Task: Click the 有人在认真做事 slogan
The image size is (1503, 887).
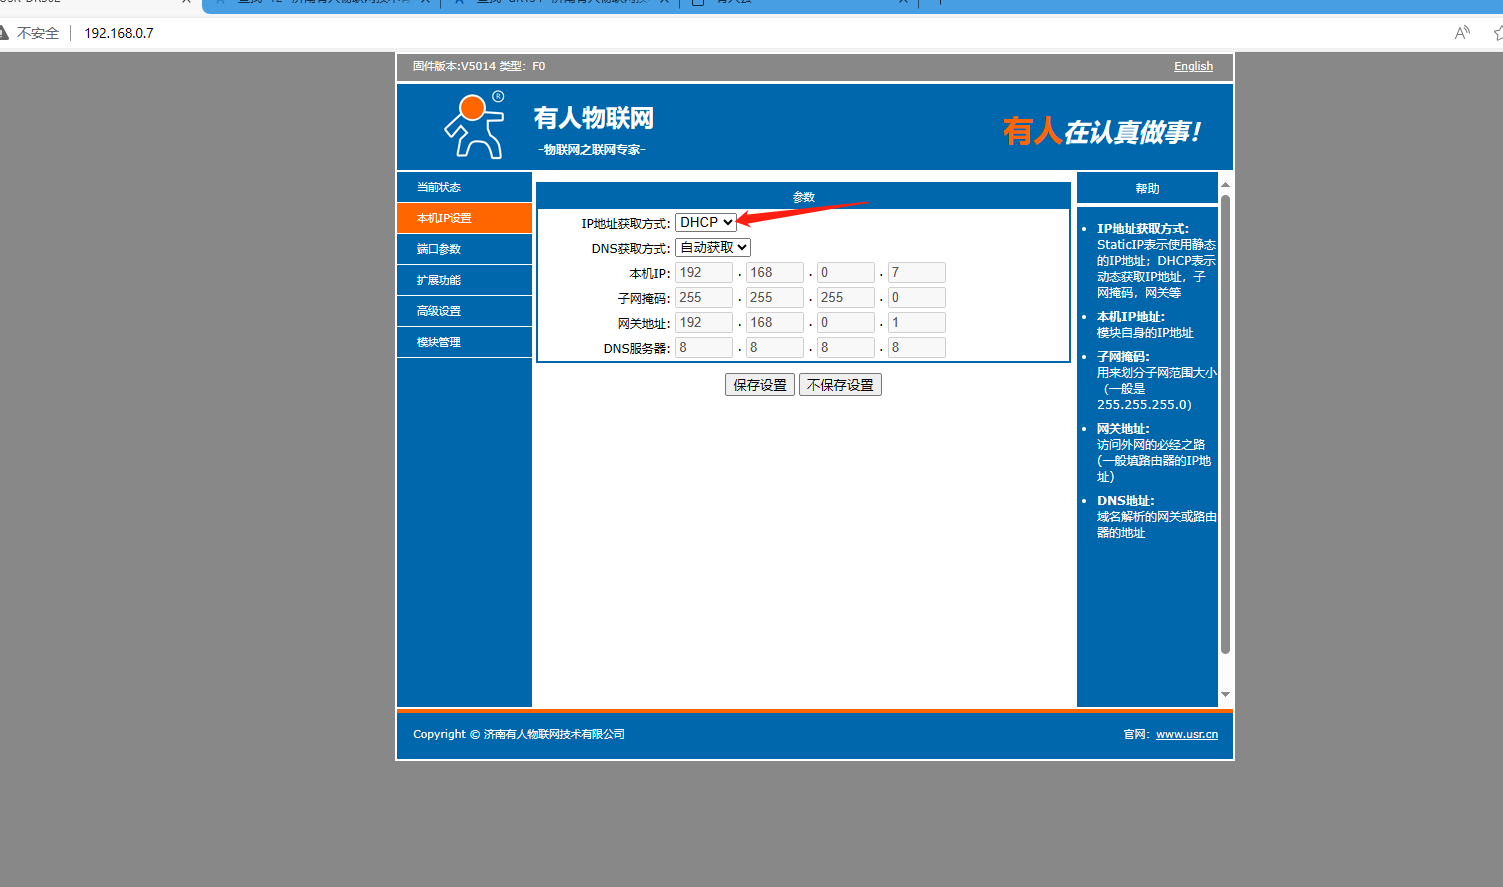Action: (1102, 131)
